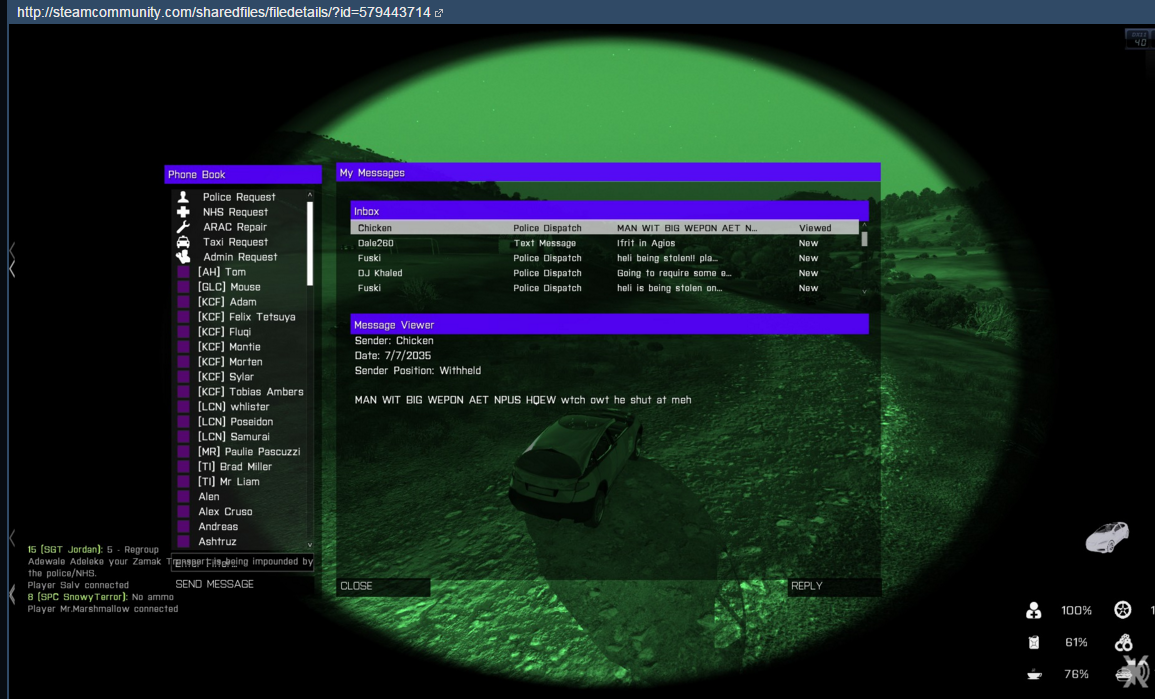Image resolution: width=1155 pixels, height=699 pixels.
Task: Select Fuski 'heli being stolen!! pla...' message
Action: pyautogui.click(x=605, y=258)
